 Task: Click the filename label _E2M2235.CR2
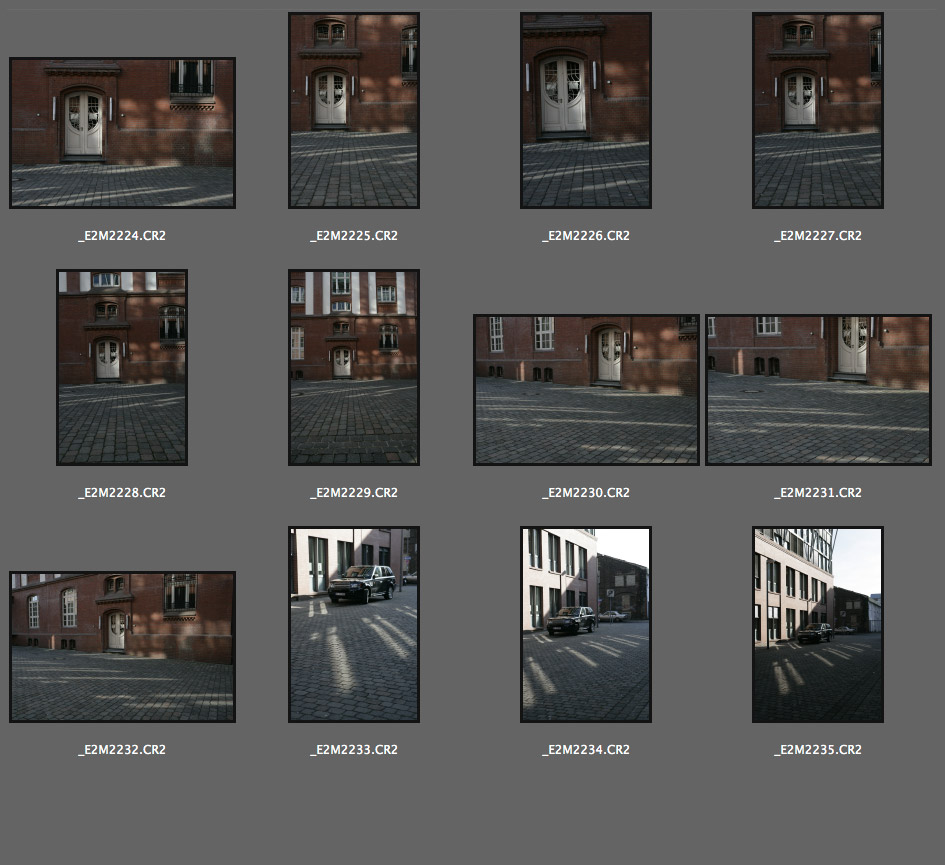[818, 750]
